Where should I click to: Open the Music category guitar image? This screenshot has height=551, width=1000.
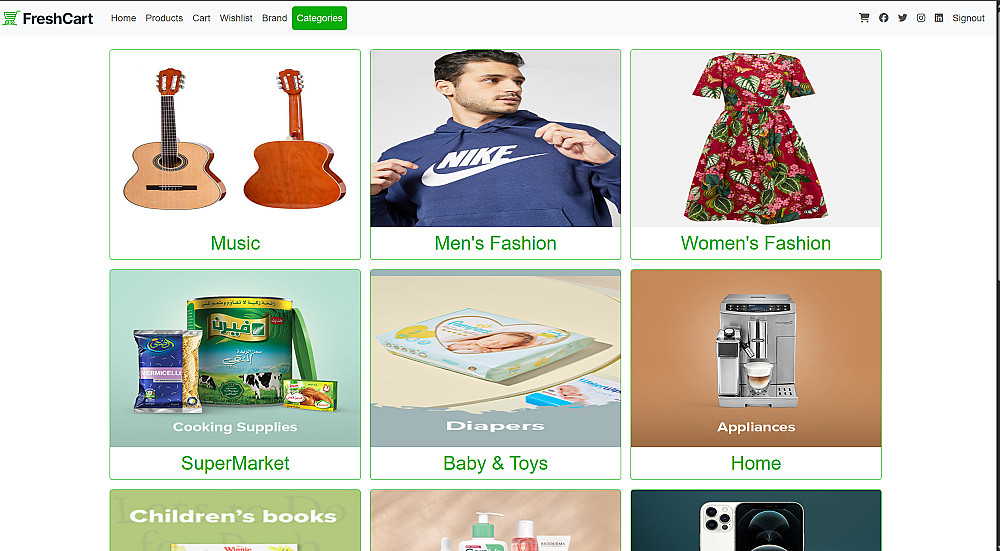click(x=235, y=138)
